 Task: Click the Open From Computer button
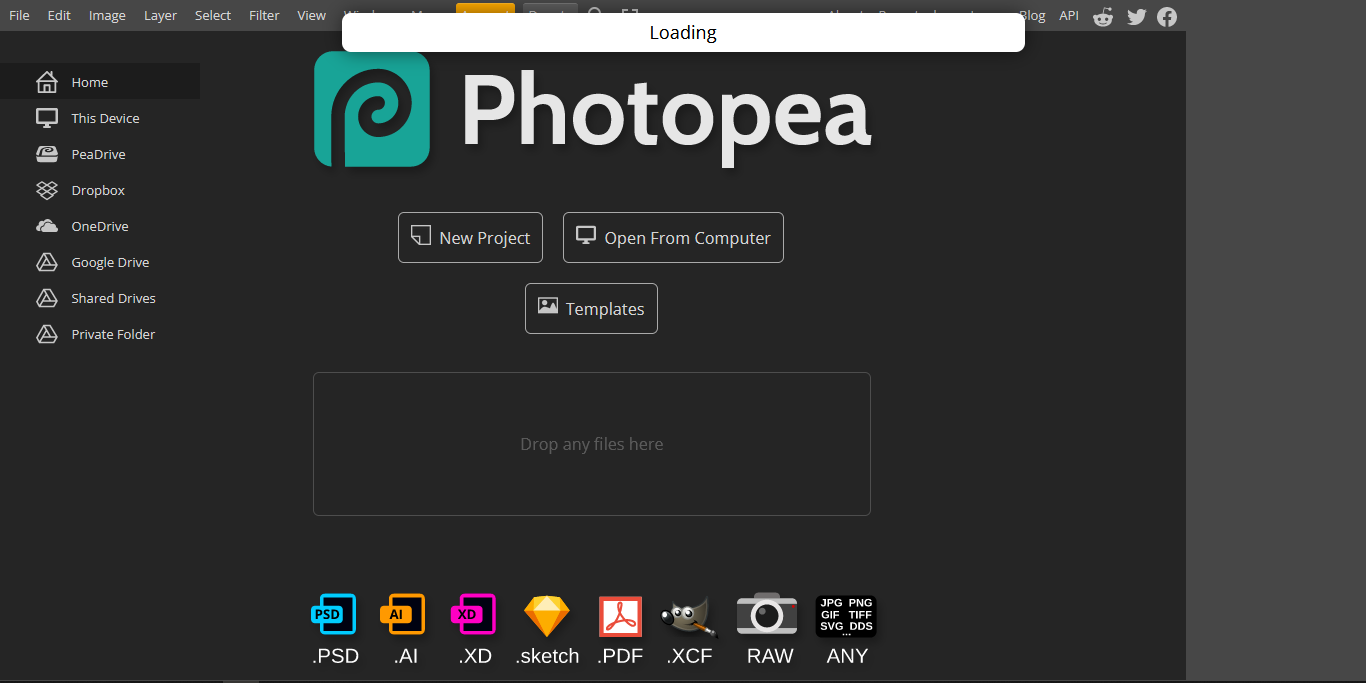pyautogui.click(x=673, y=237)
